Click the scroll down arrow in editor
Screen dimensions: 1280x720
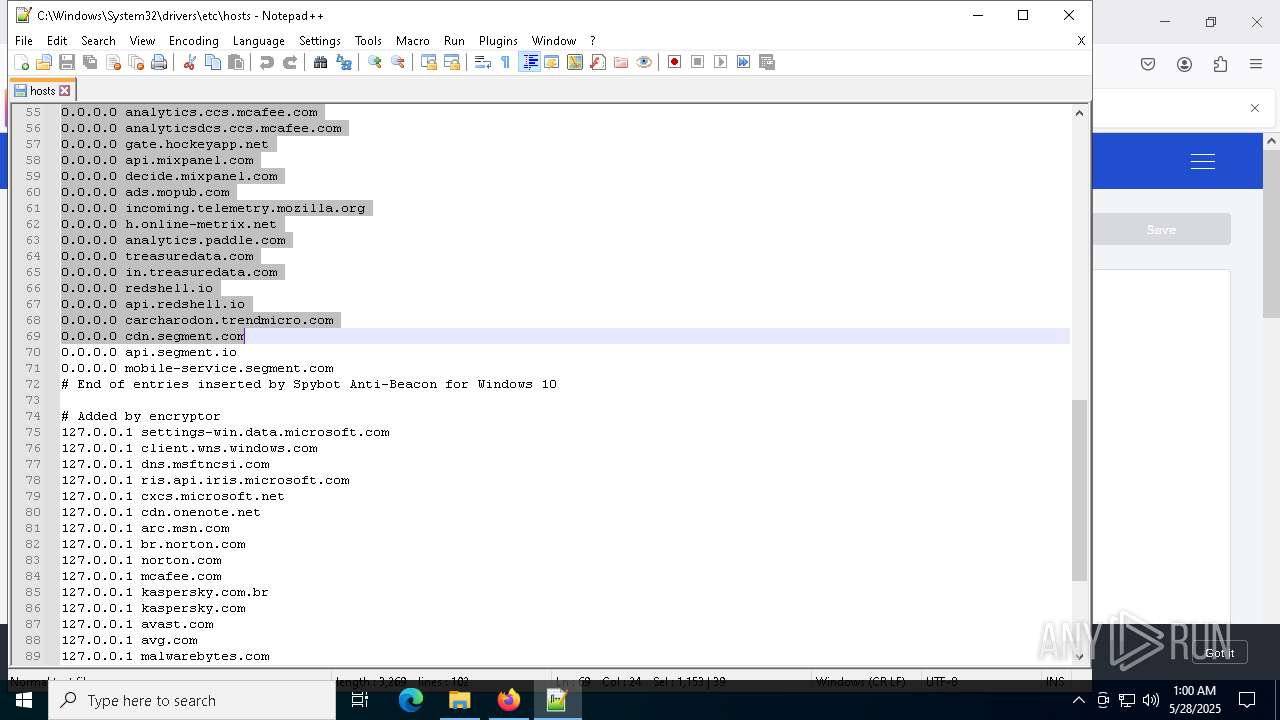(1079, 656)
